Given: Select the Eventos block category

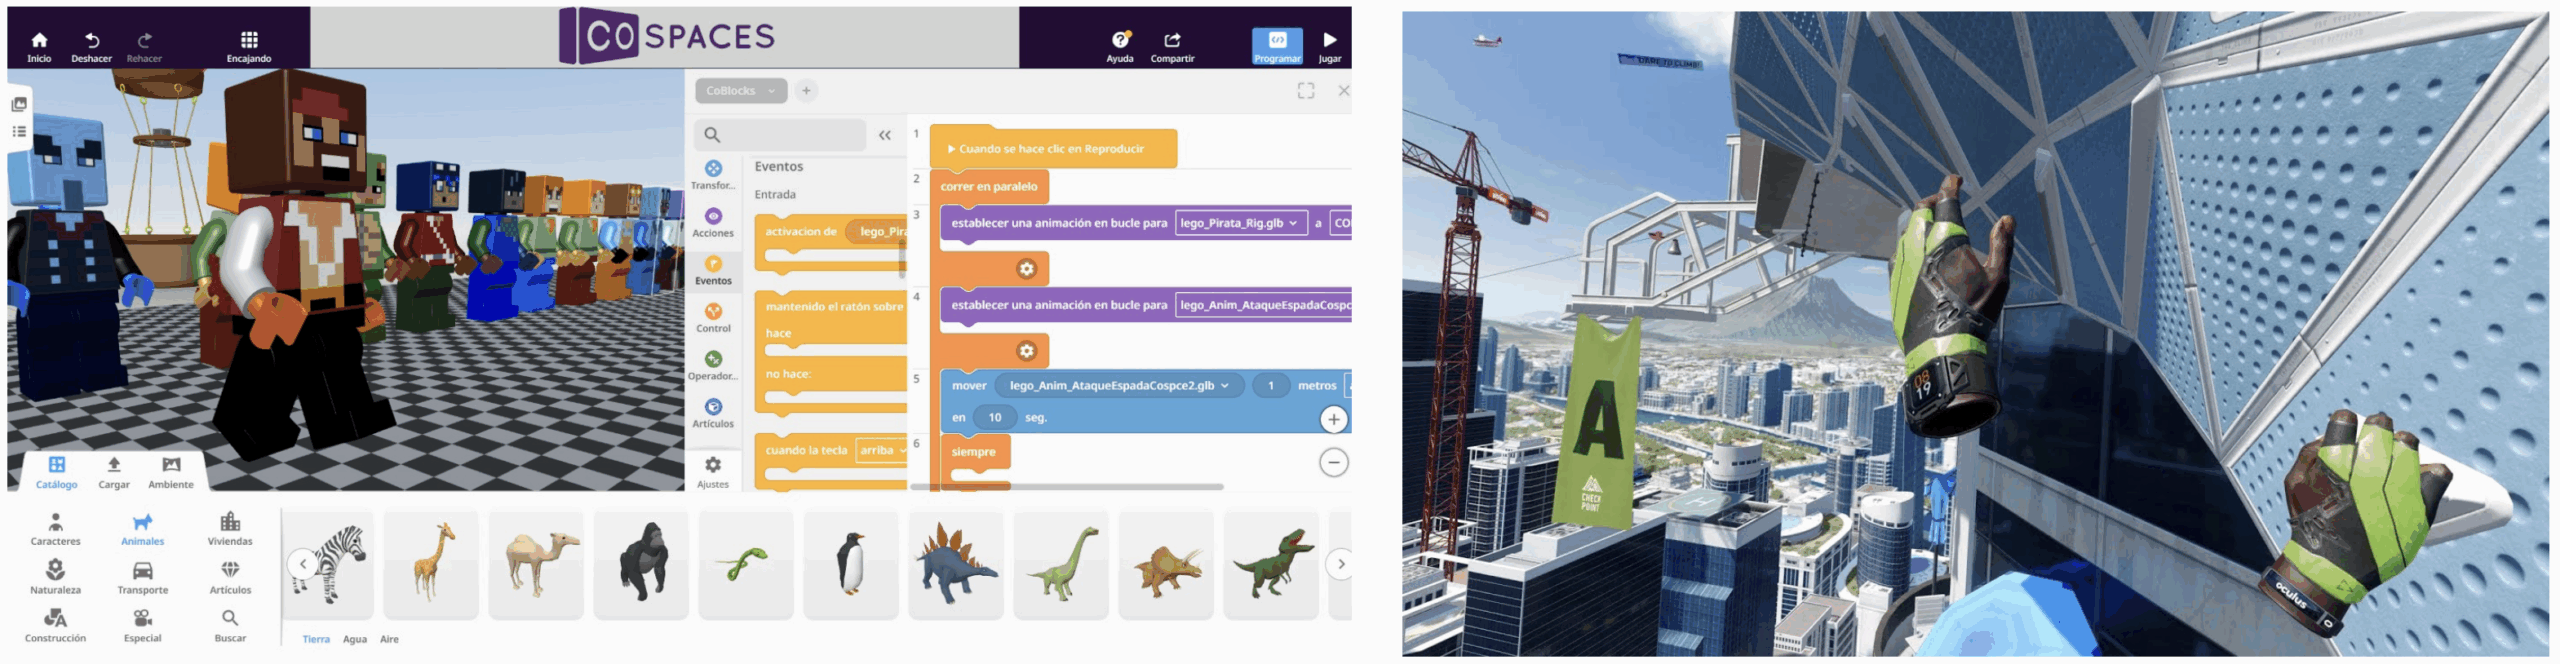Looking at the screenshot, I should (713, 270).
